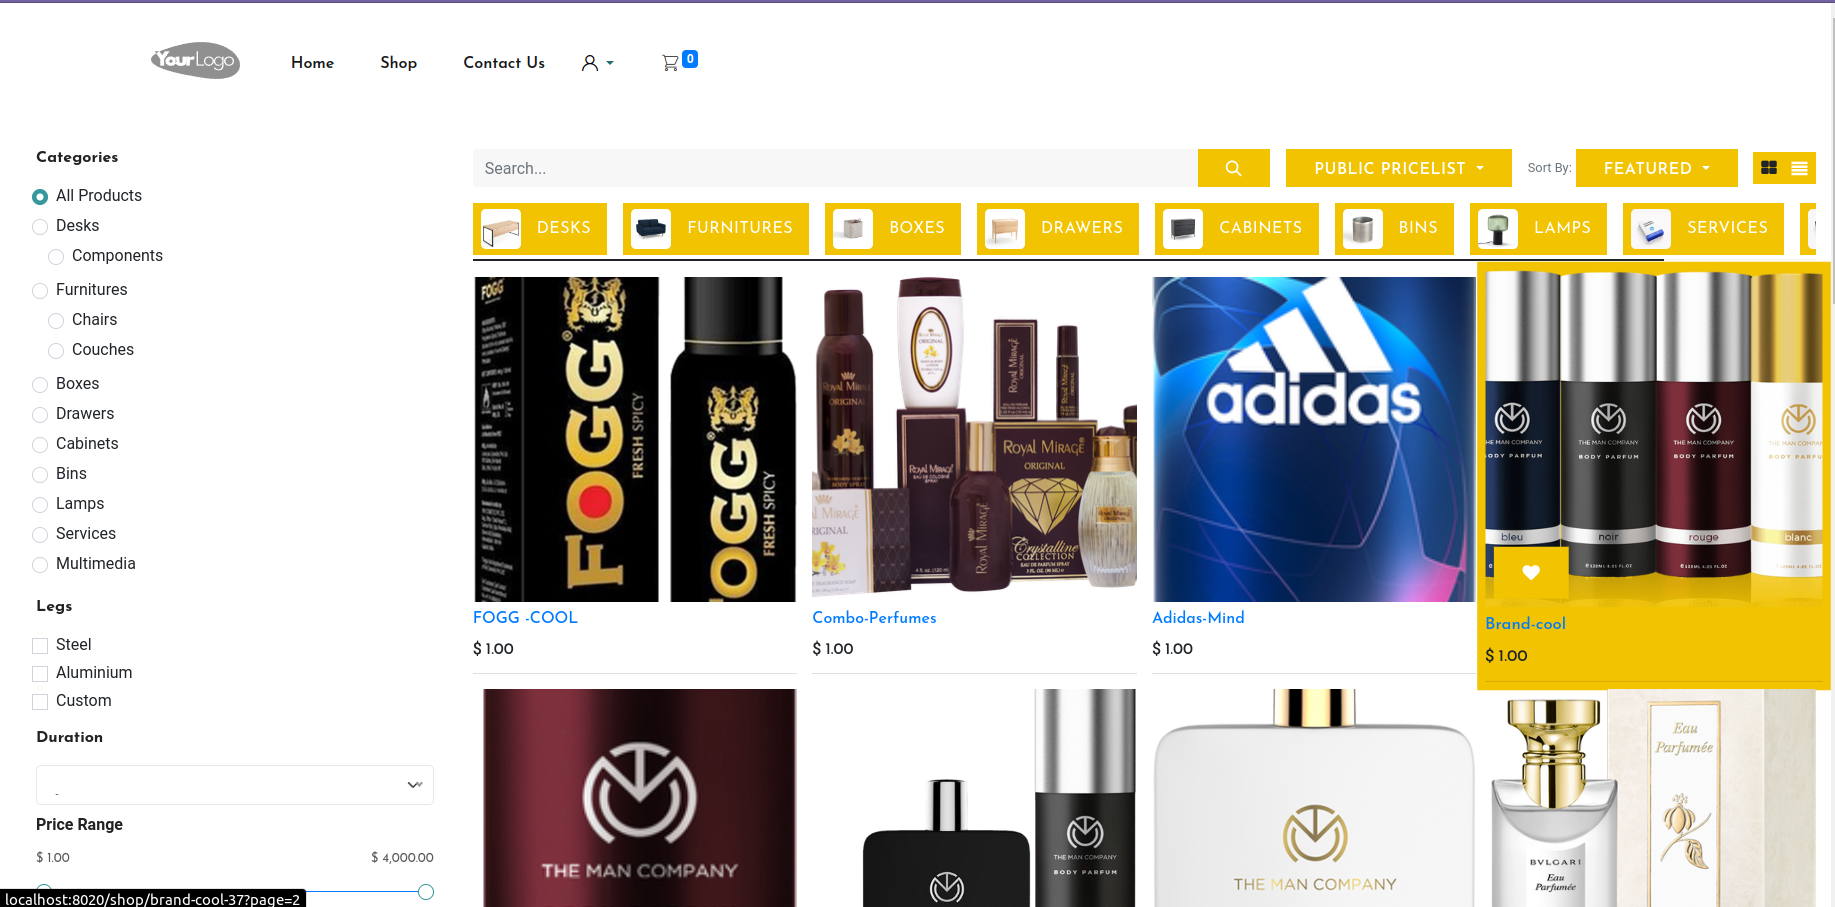
Task: Click the Boxes category icon
Action: point(853,229)
